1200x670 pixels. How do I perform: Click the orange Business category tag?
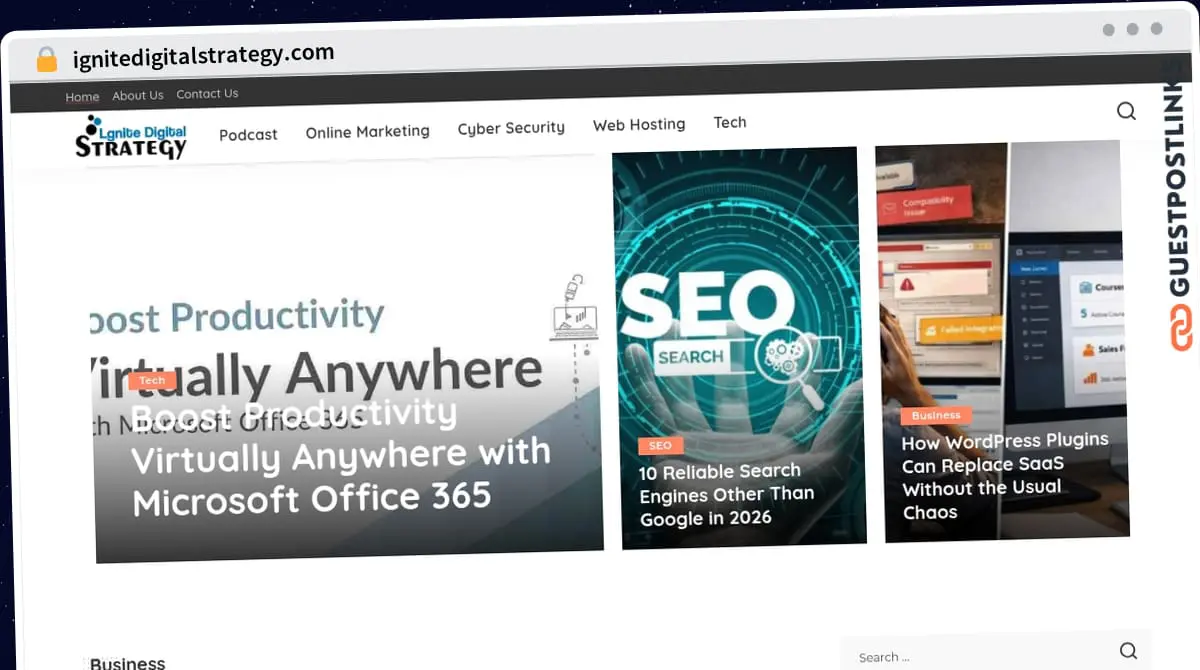[x=936, y=415]
